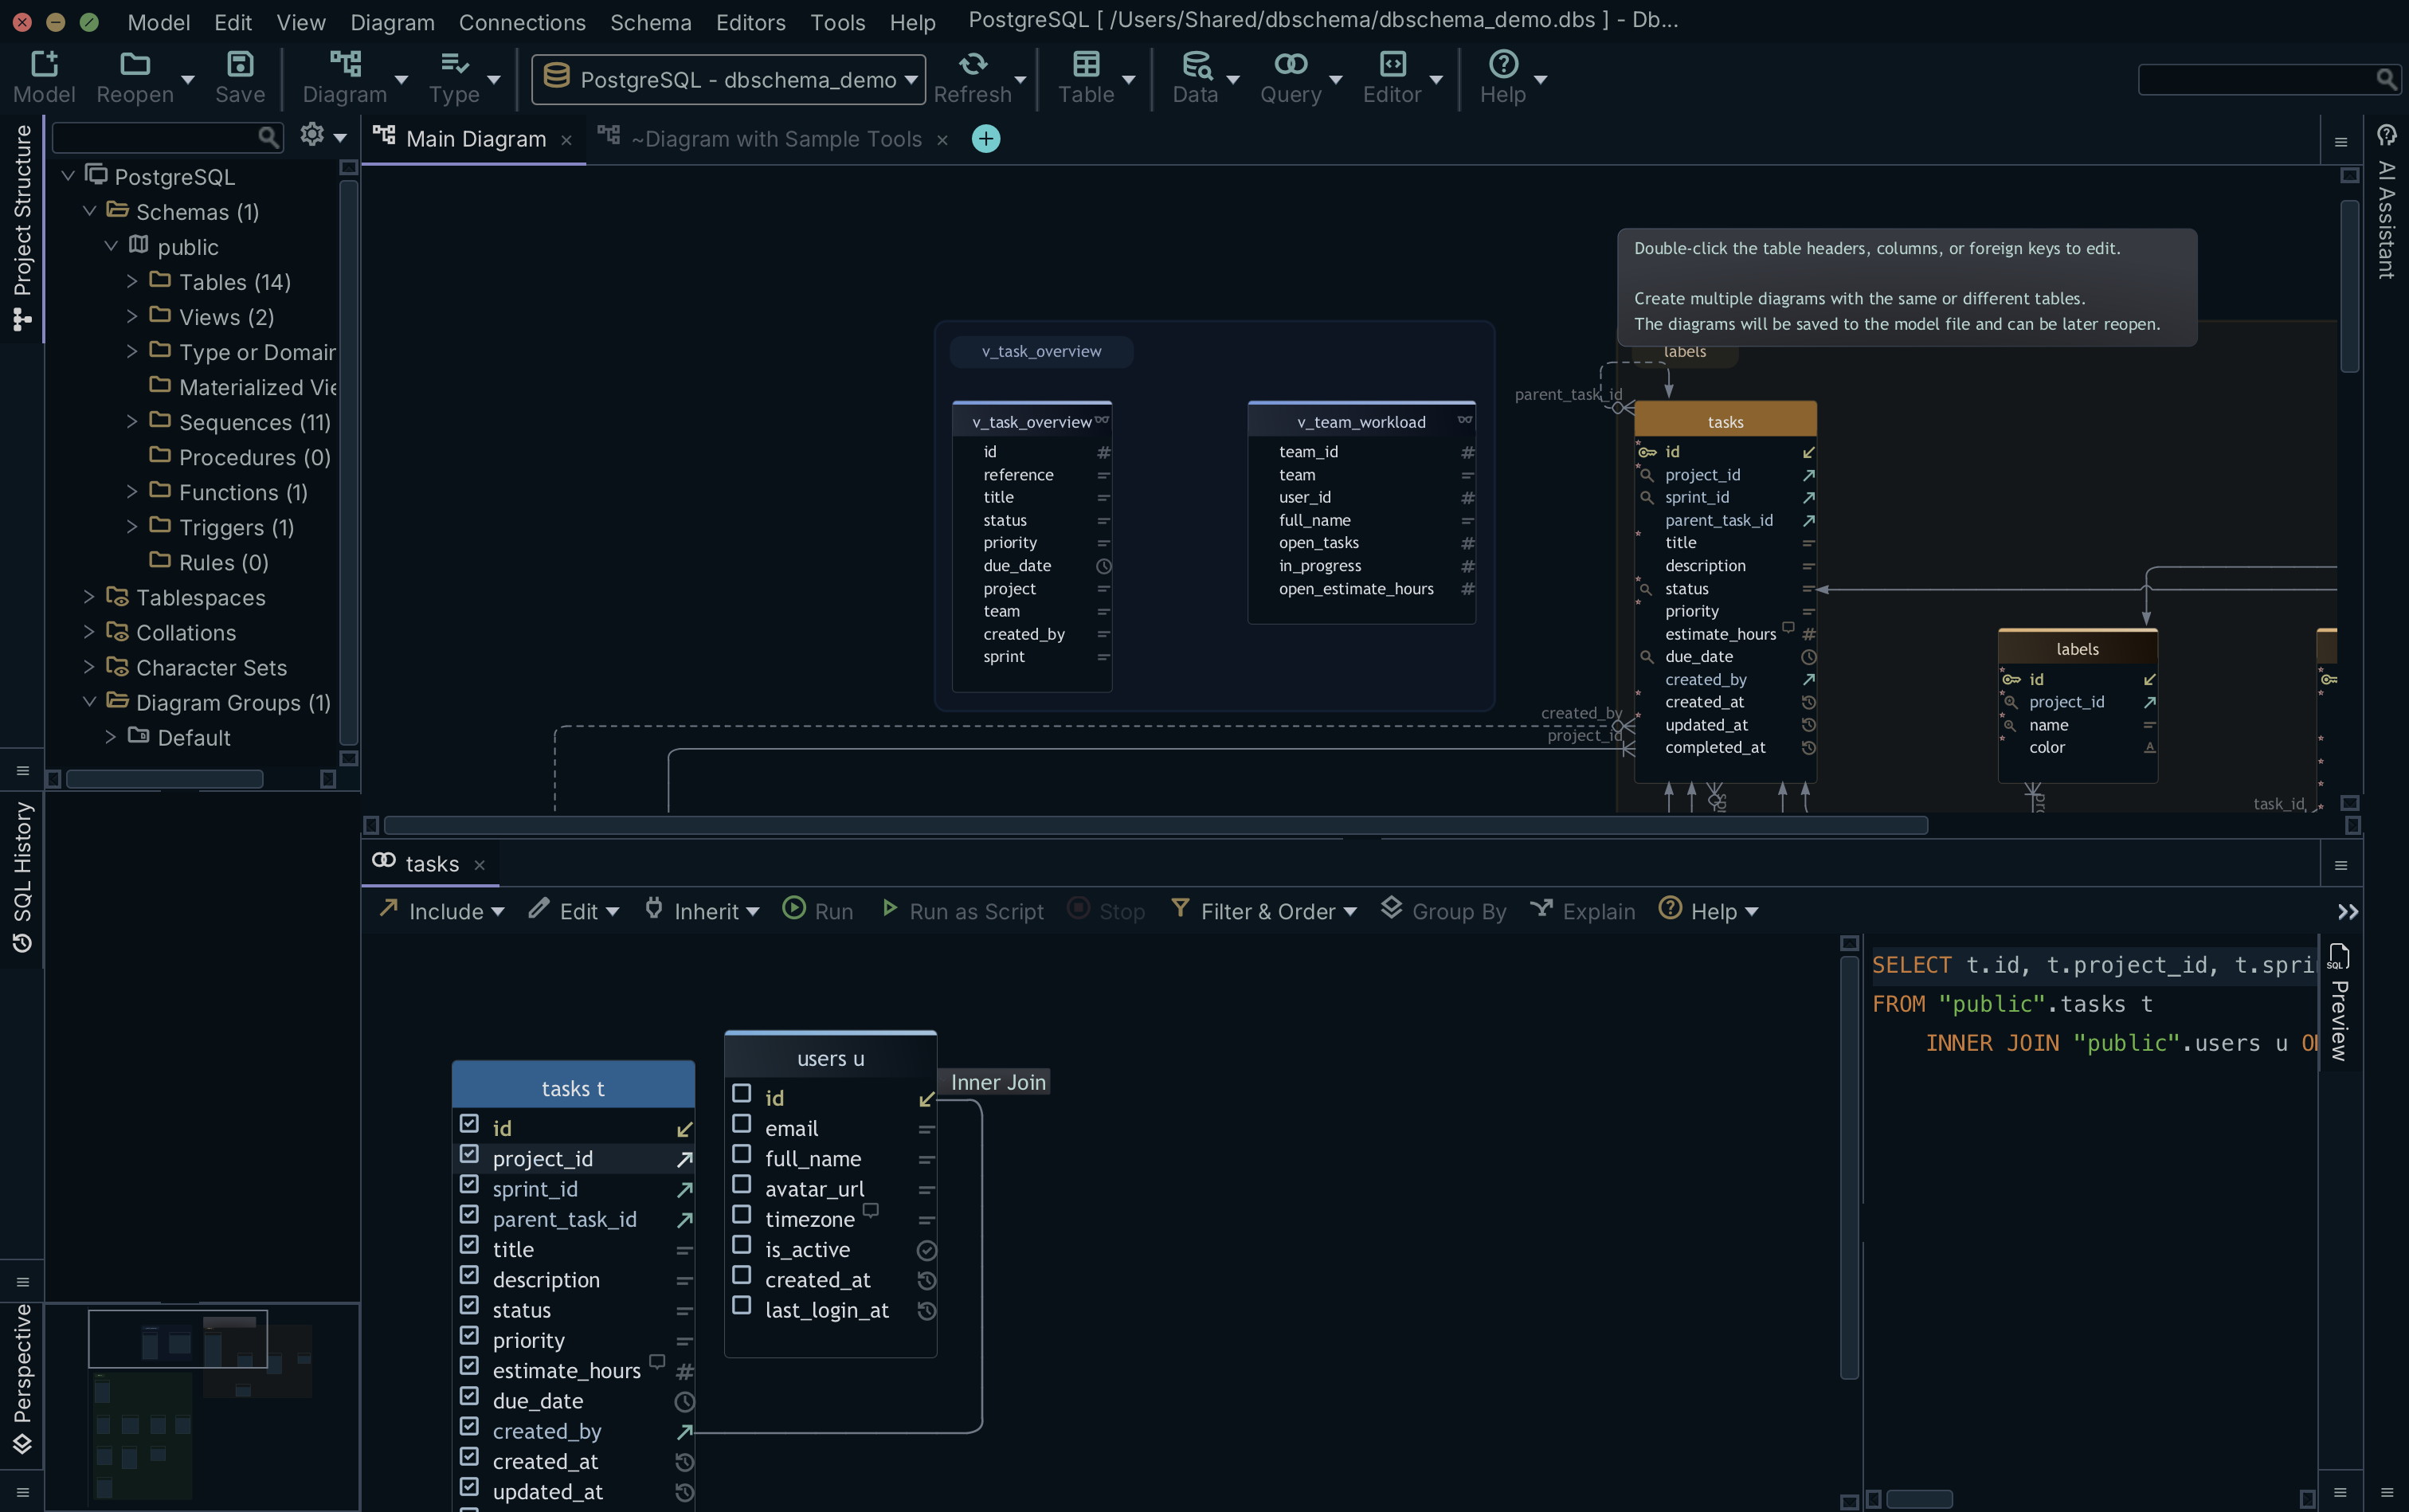2409x1512 pixels.
Task: Expand the query toolbar double-chevron
Action: pos(2347,912)
